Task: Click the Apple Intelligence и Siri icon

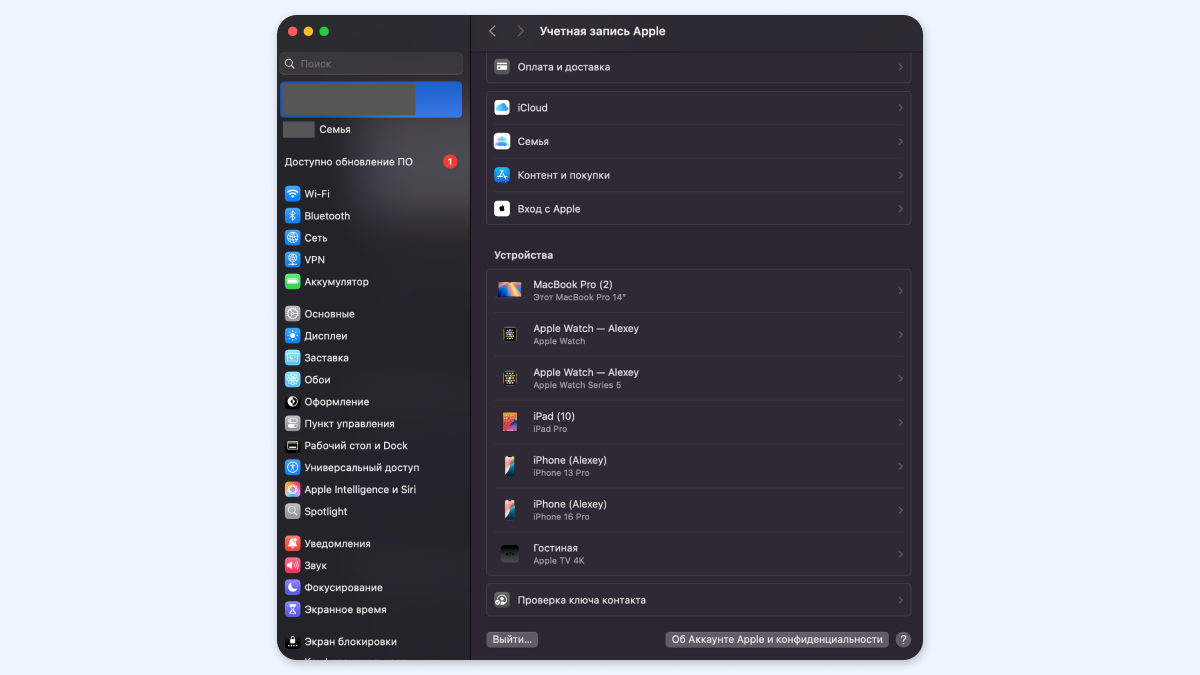Action: [x=292, y=490]
